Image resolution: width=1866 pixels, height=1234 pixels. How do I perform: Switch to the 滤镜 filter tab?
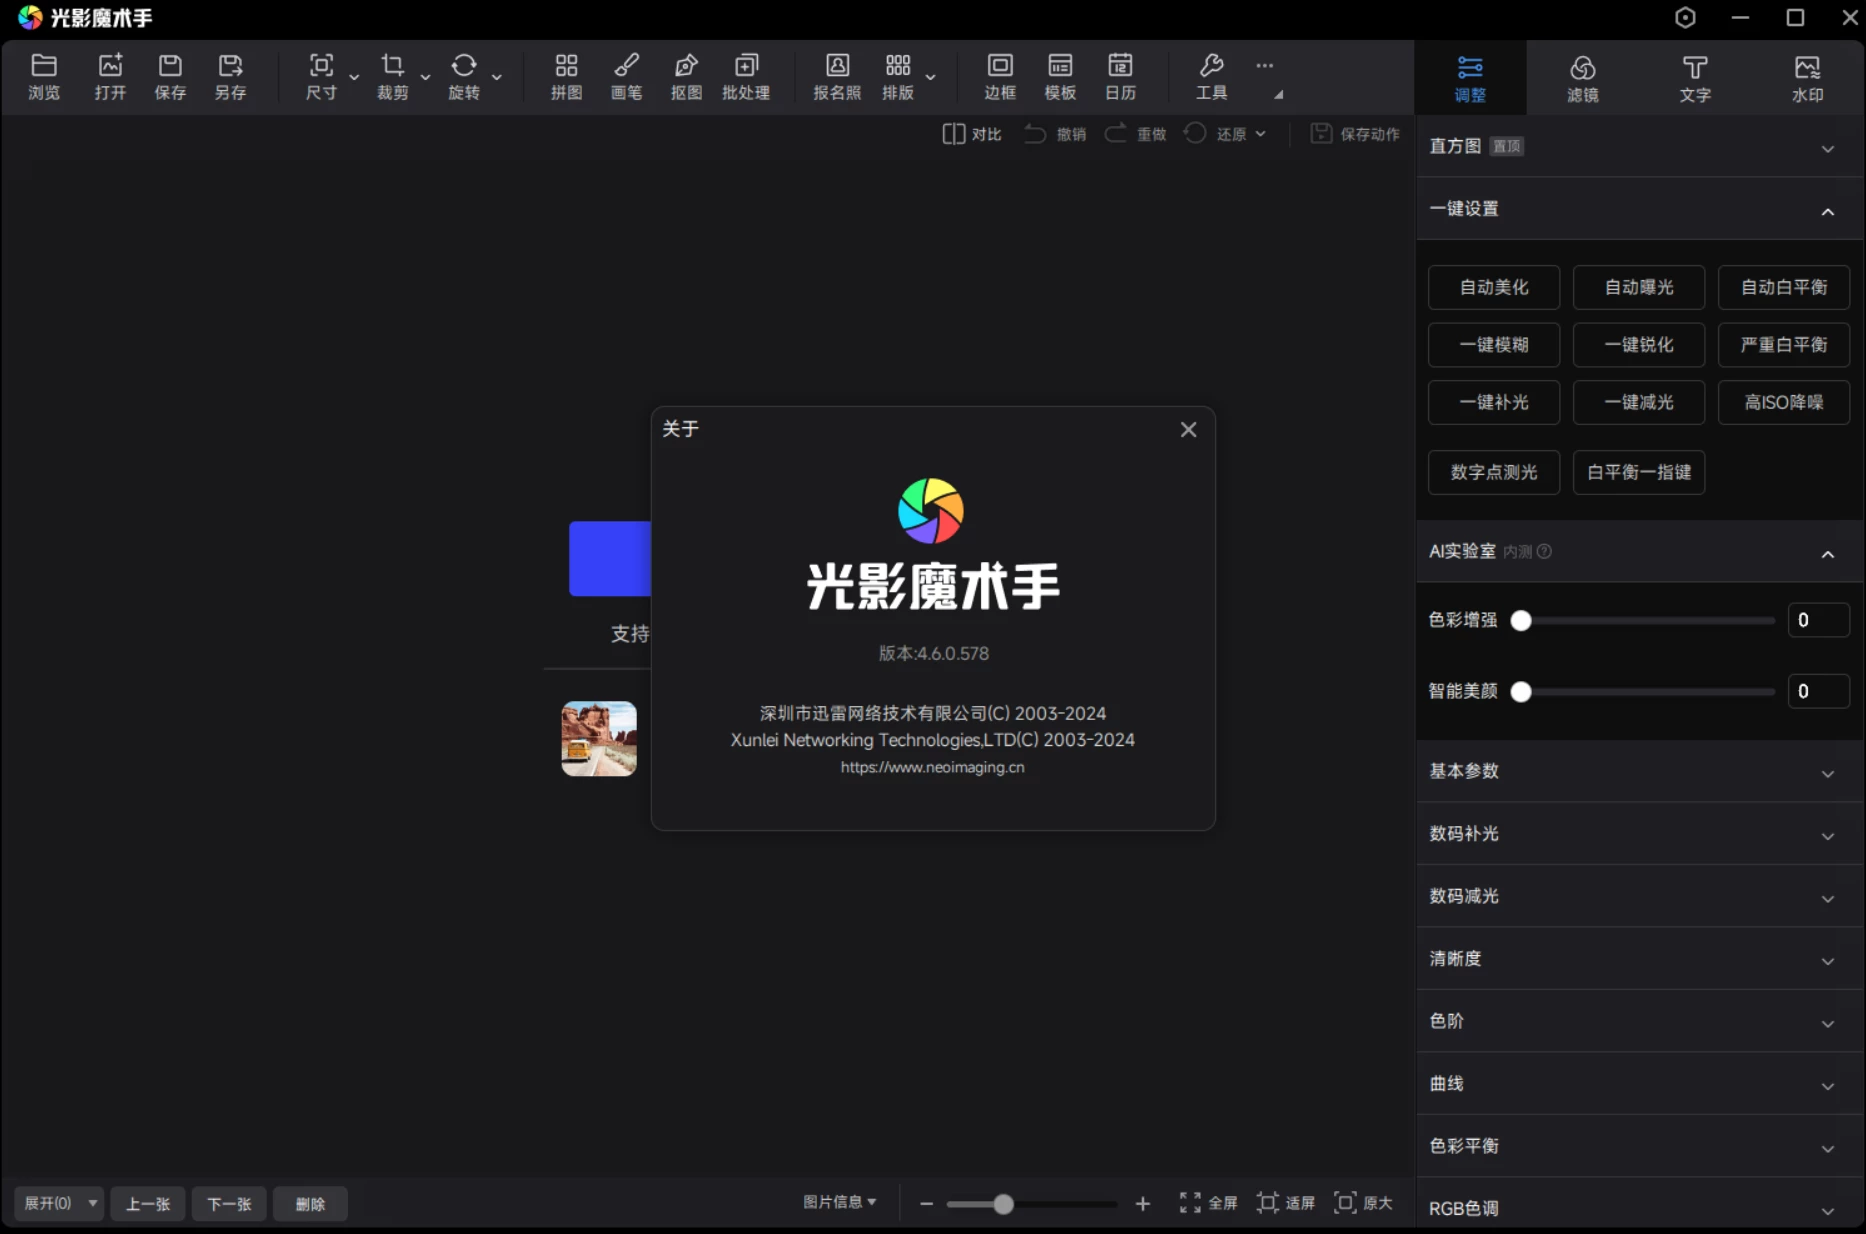click(1582, 78)
